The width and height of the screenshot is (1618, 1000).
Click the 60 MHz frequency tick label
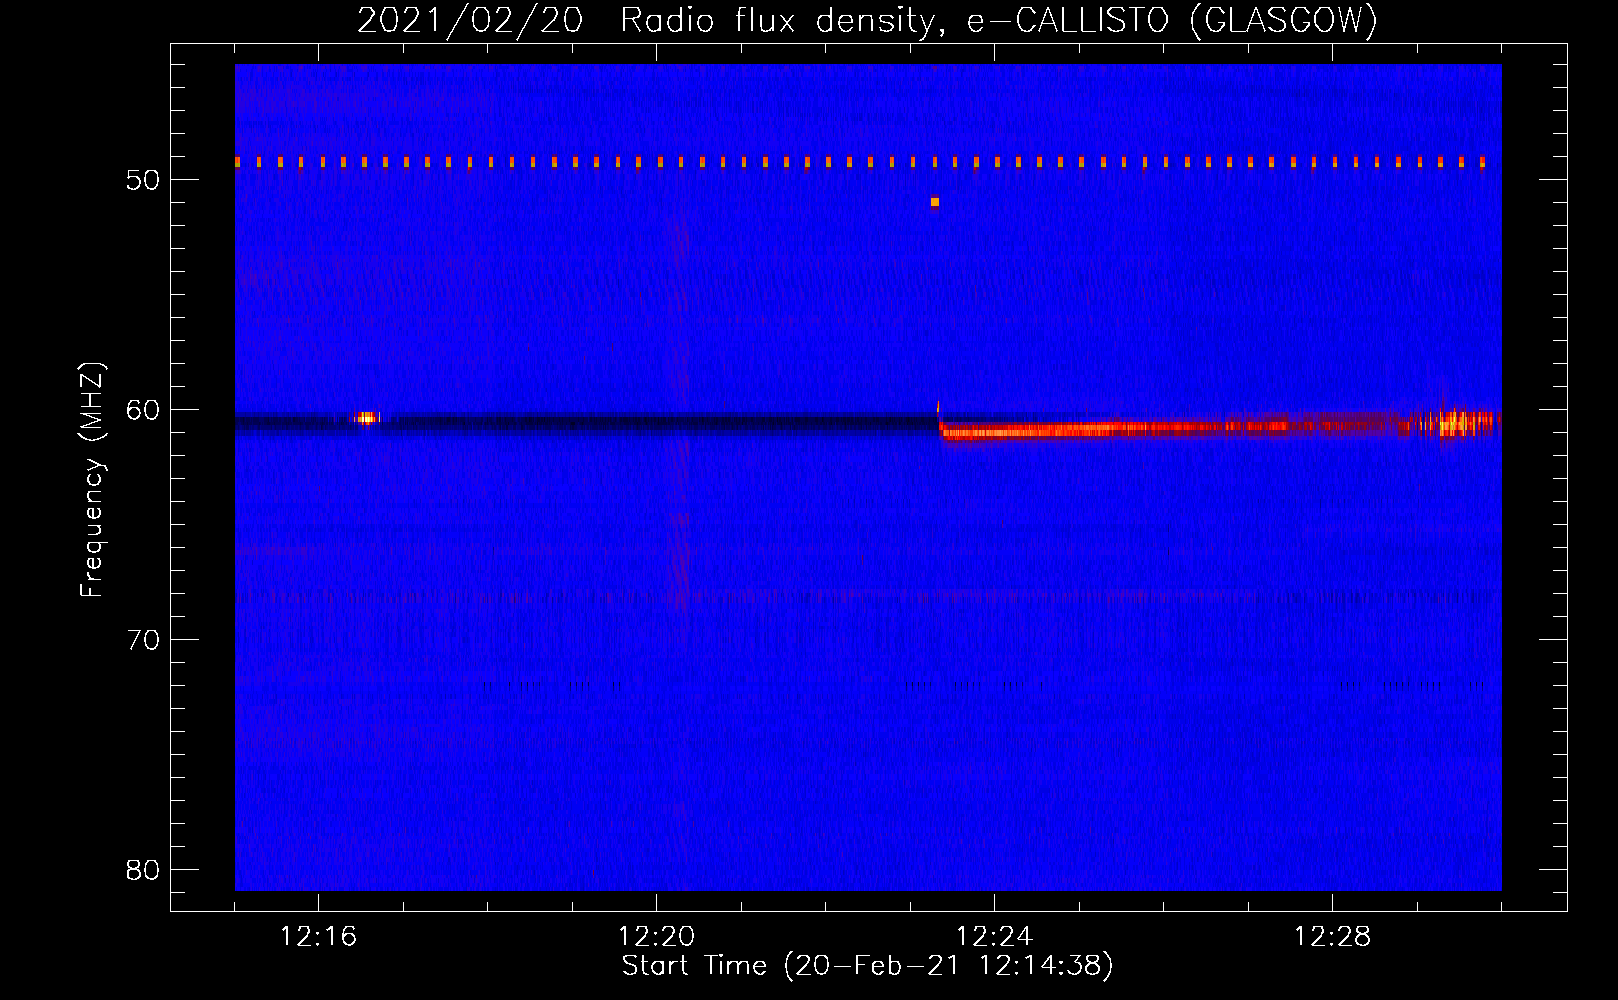143,410
